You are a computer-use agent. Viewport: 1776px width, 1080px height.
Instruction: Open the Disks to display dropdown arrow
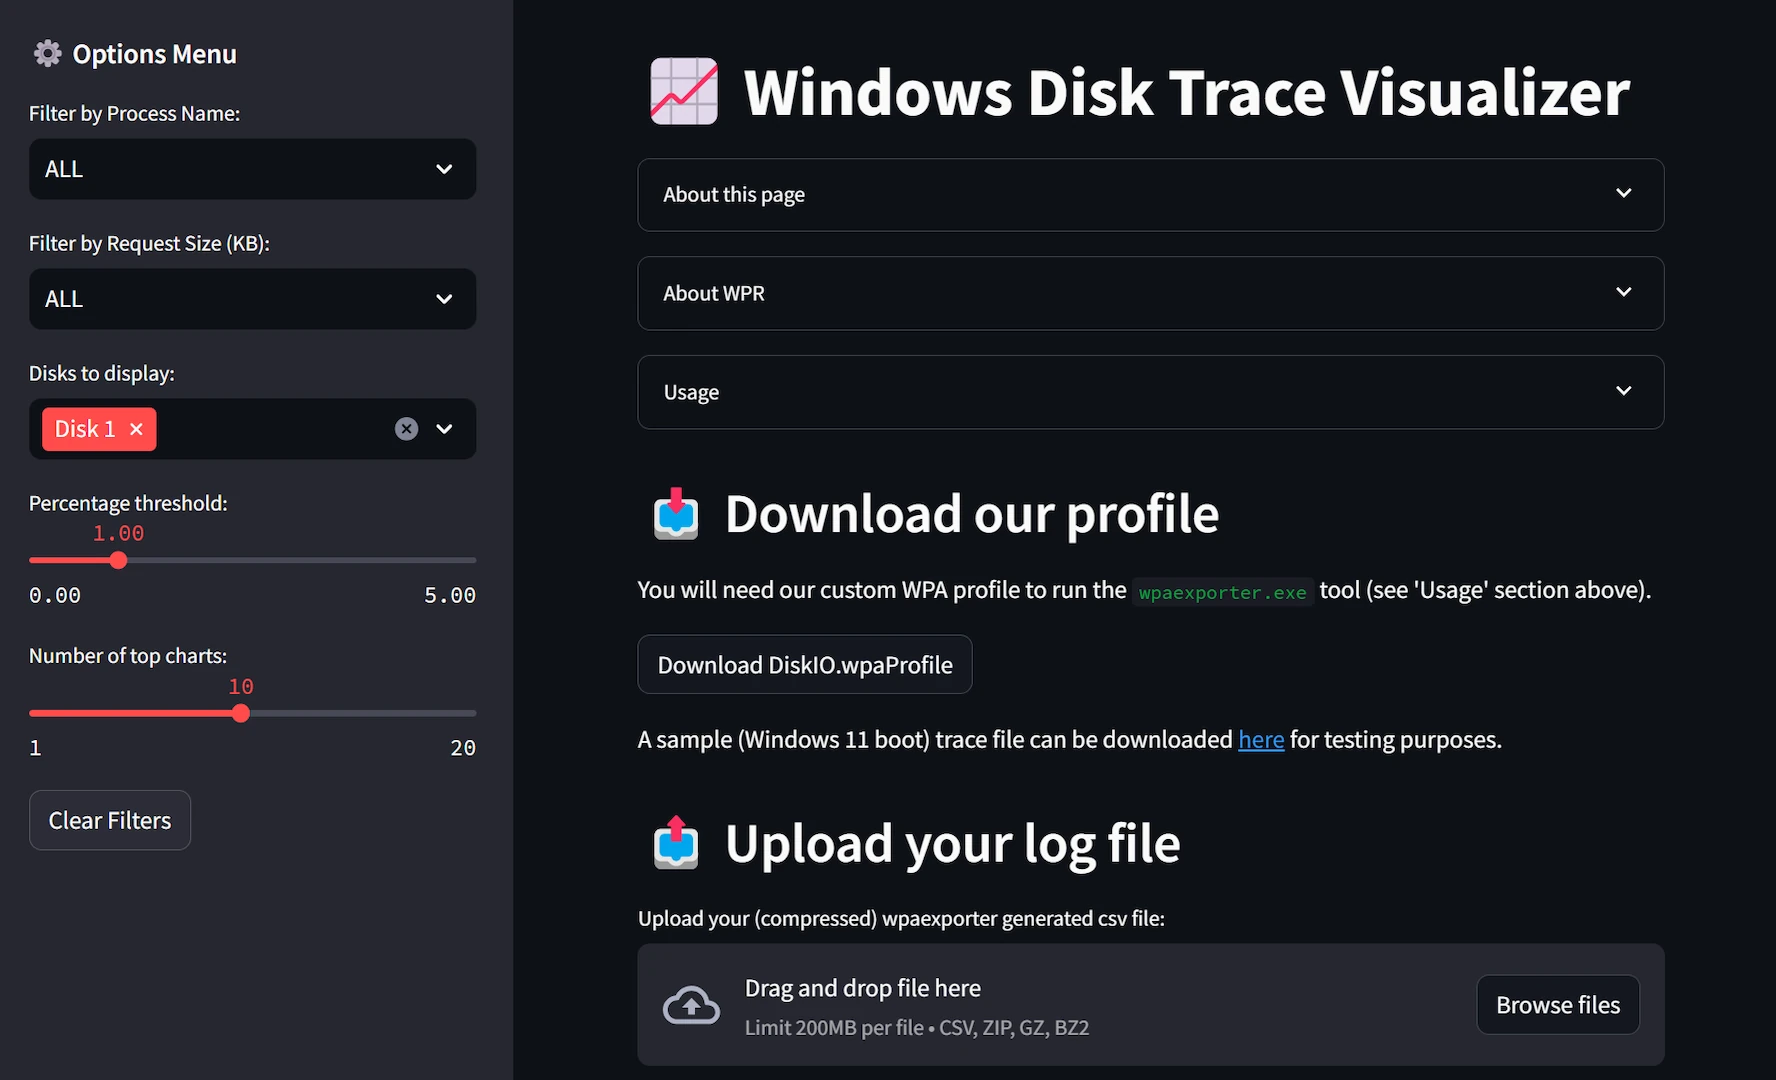pyautogui.click(x=445, y=429)
